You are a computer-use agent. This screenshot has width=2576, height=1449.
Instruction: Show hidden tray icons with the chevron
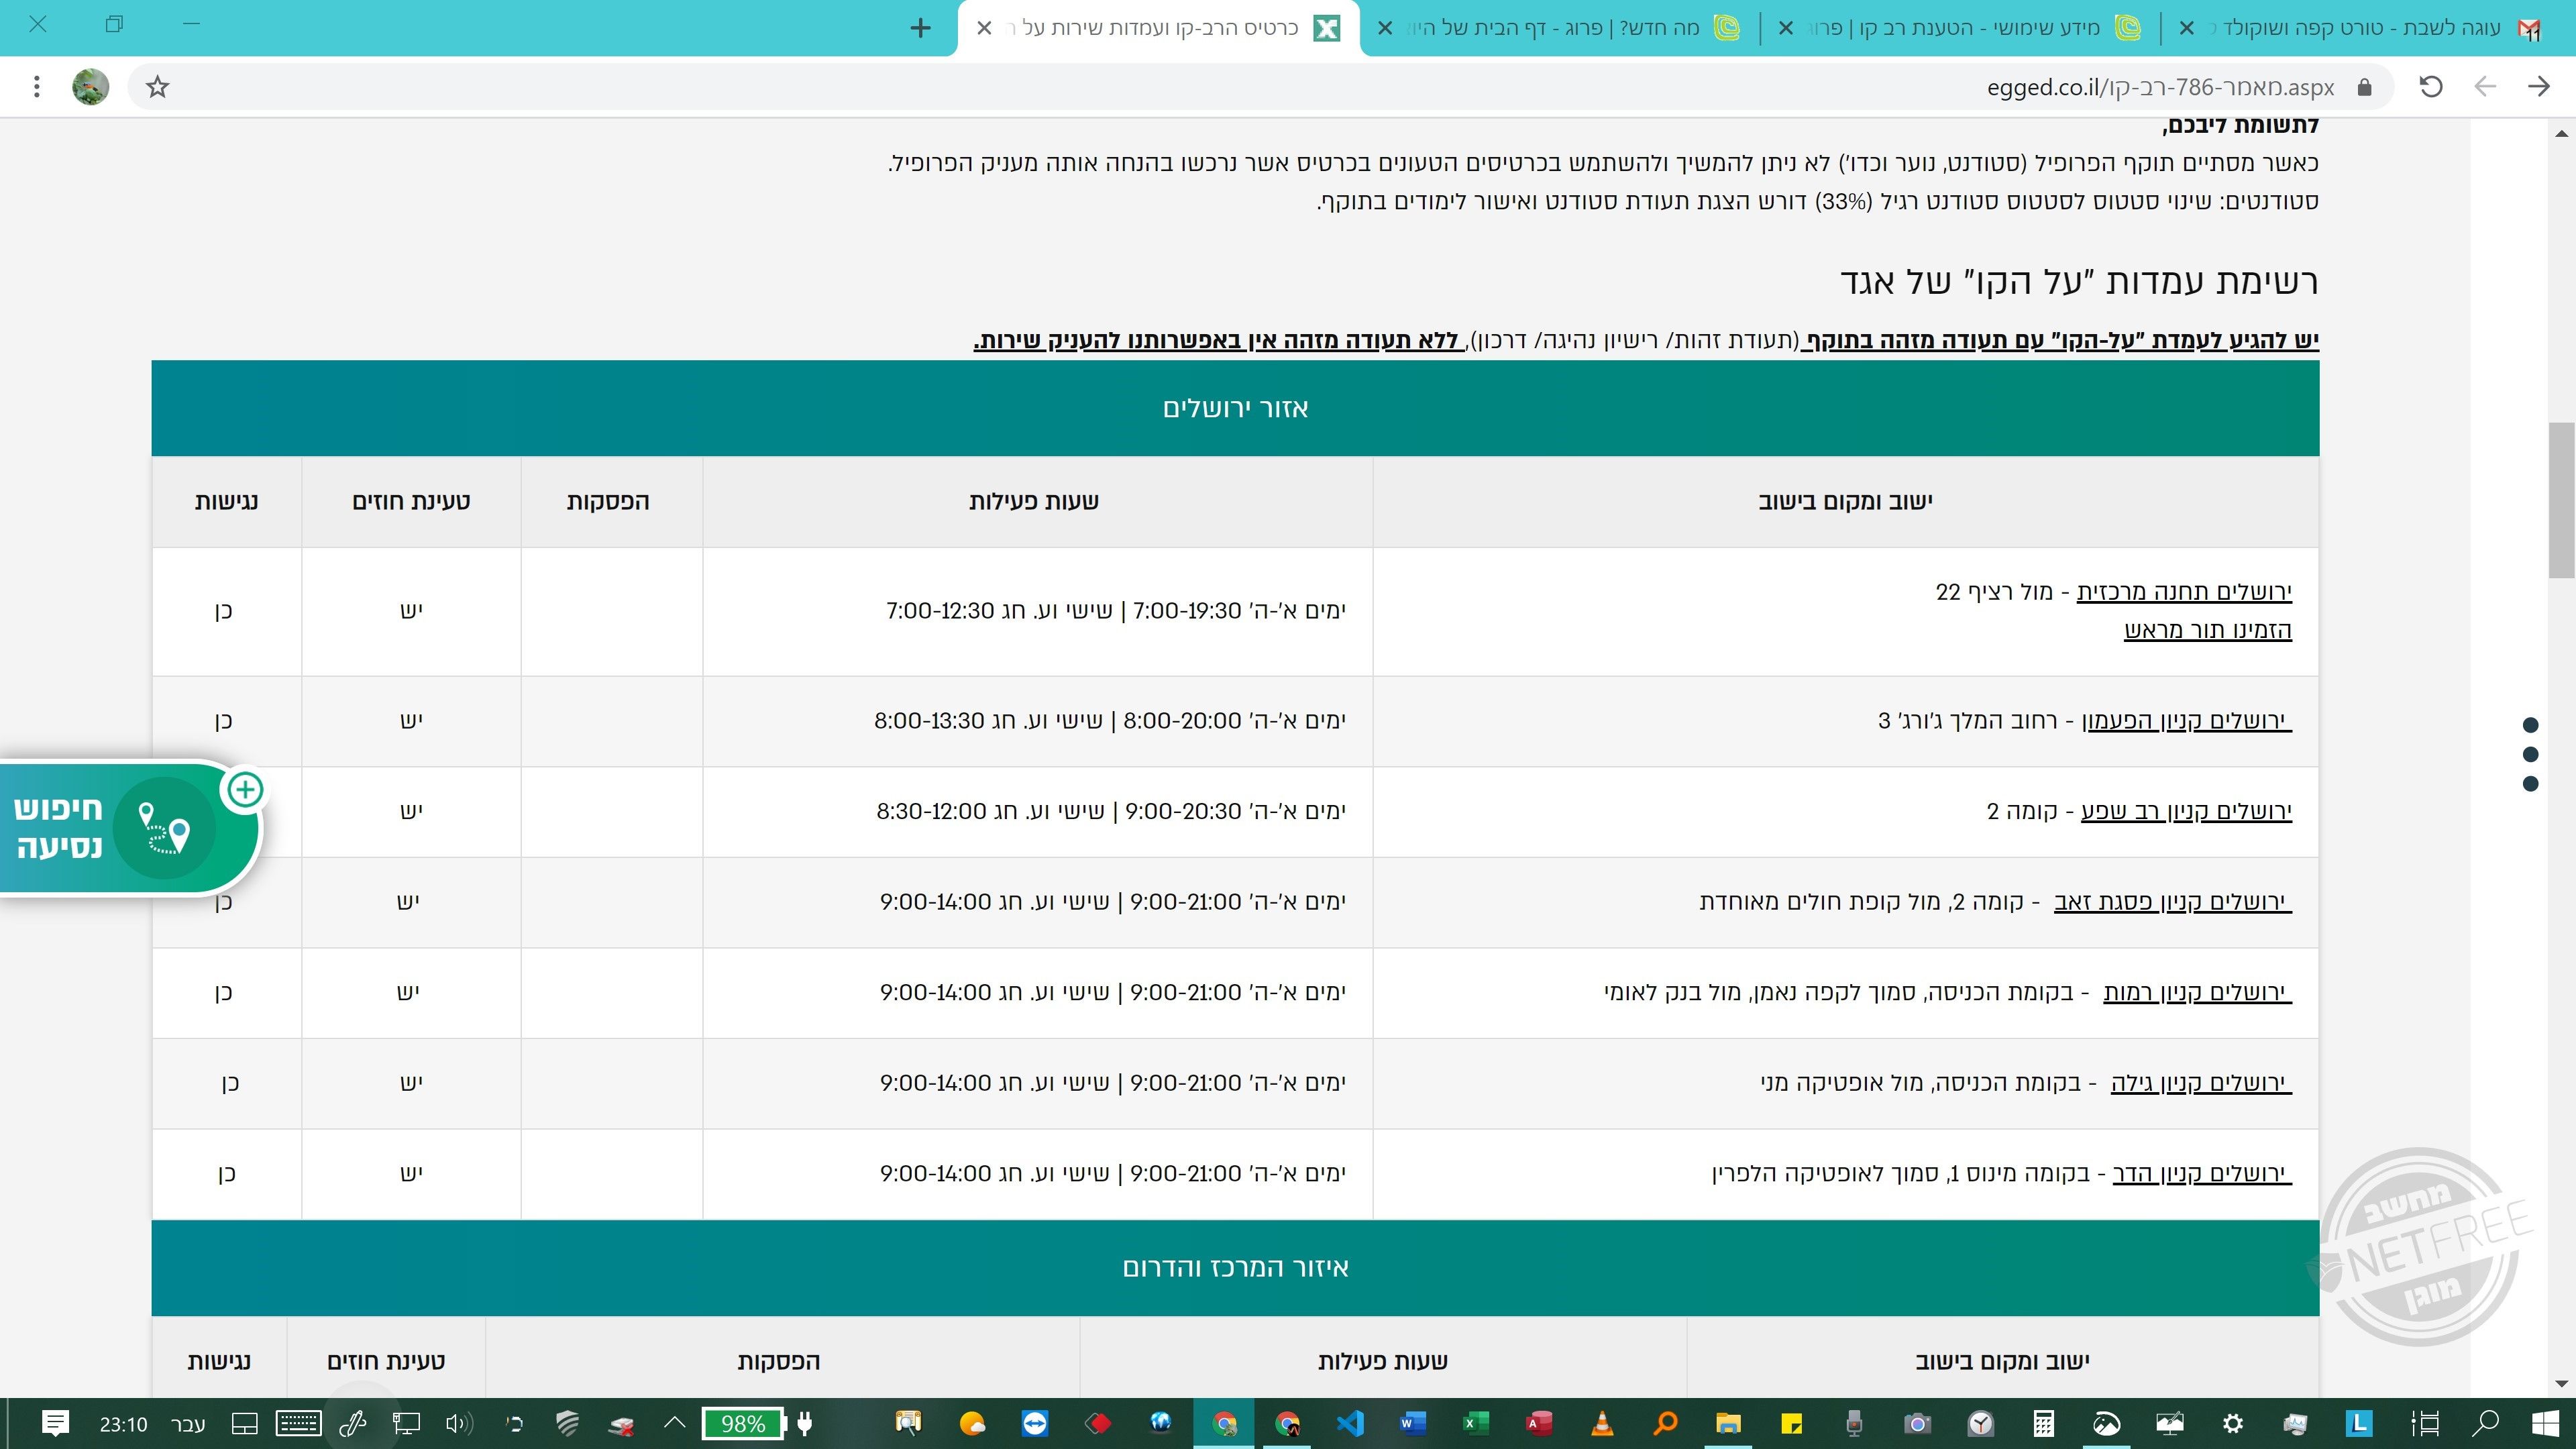pyautogui.click(x=675, y=1423)
